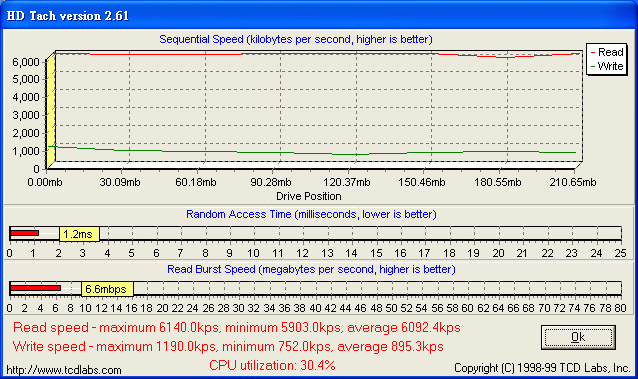Click the 150.46mb axis label
Viewport: 638px width, 379px height.
pos(422,182)
